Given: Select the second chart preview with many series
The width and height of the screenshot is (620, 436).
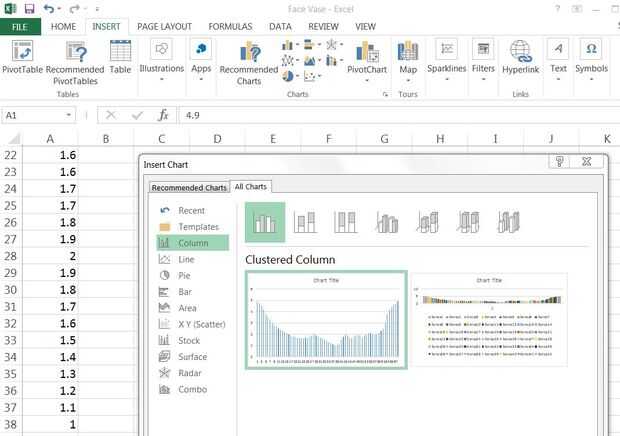Looking at the screenshot, I should coord(490,320).
